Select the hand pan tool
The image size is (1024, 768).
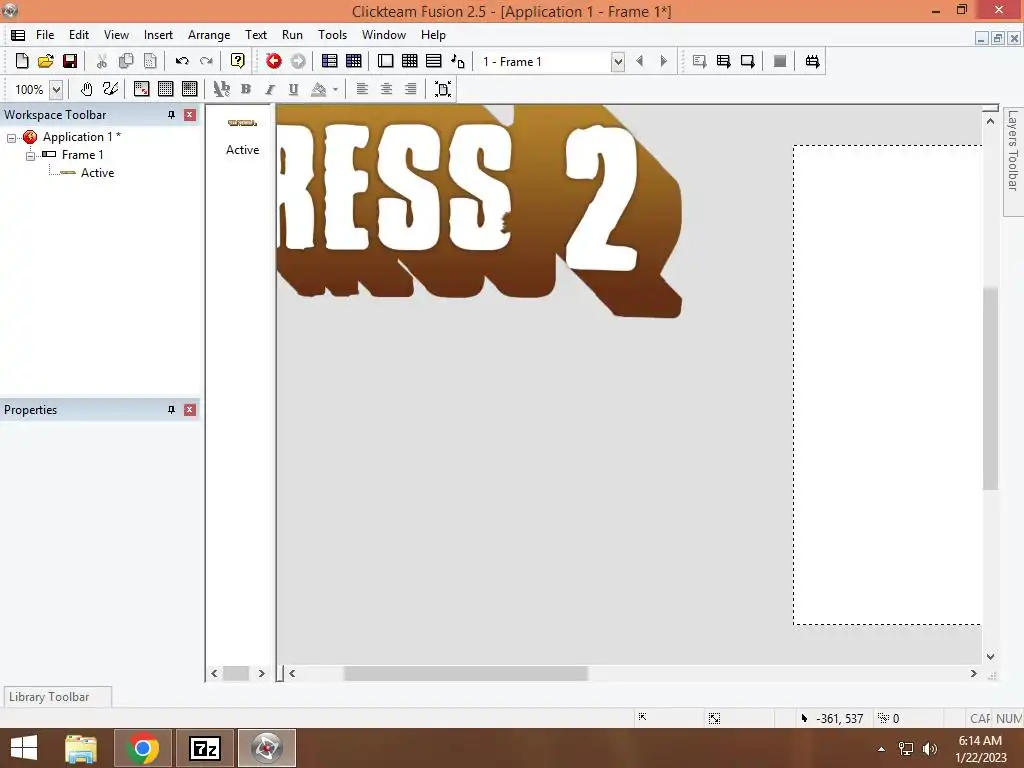click(86, 89)
